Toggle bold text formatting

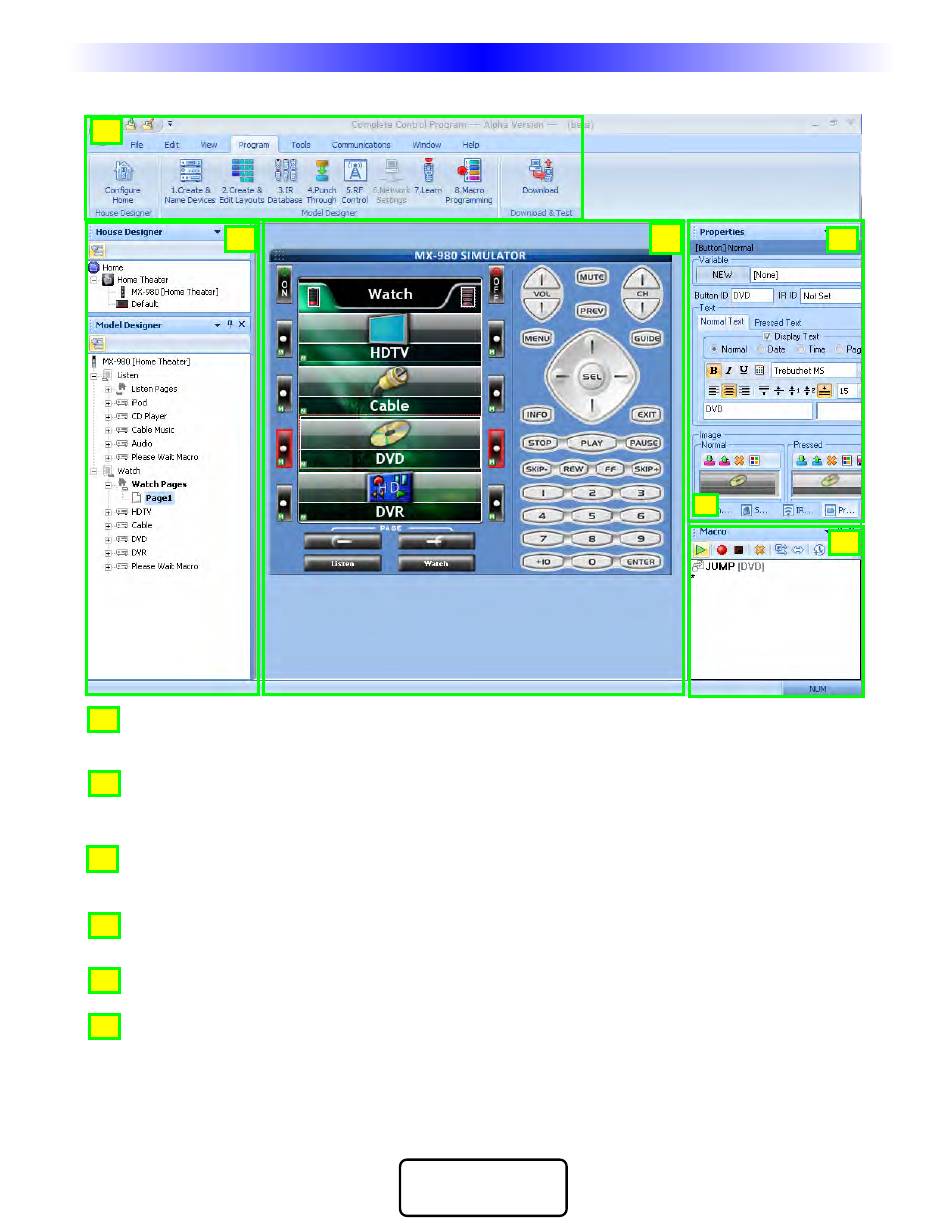pyautogui.click(x=712, y=370)
